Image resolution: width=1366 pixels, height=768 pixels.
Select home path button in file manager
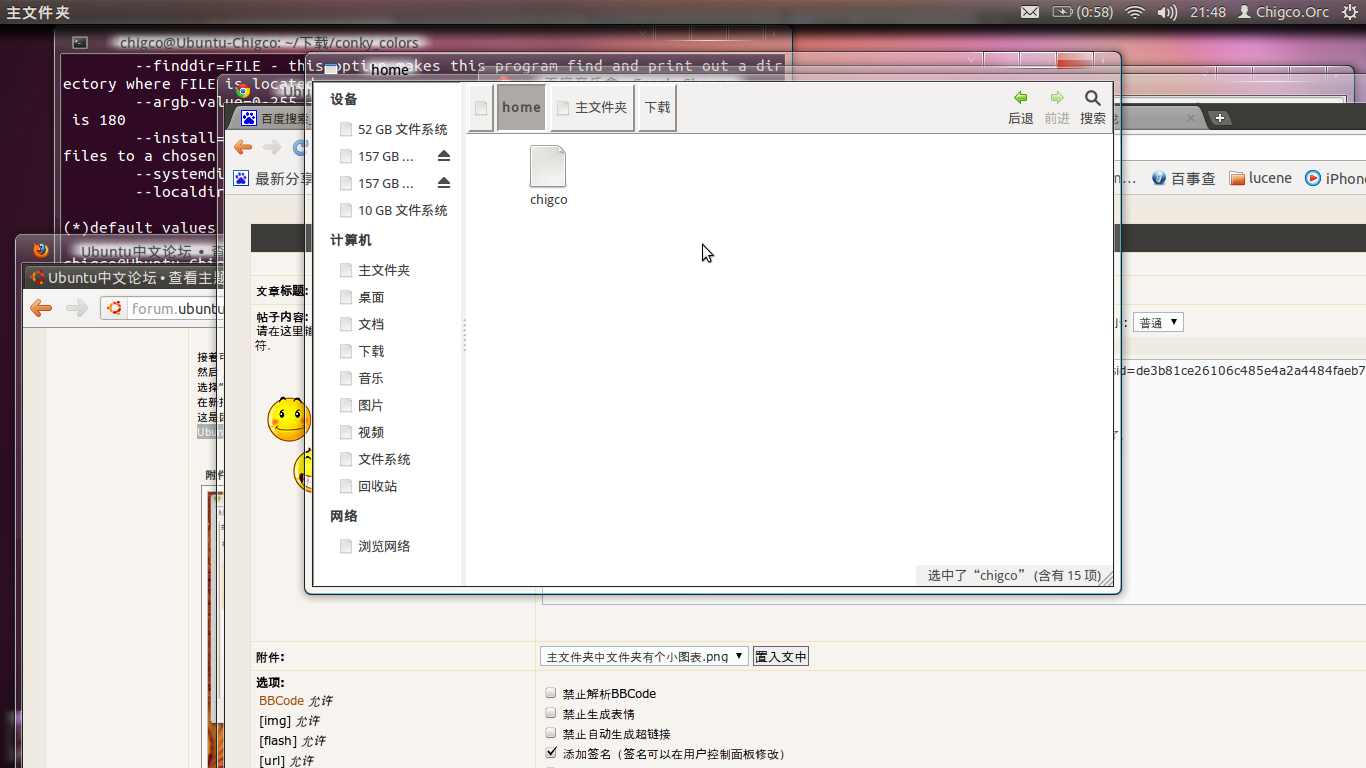521,108
